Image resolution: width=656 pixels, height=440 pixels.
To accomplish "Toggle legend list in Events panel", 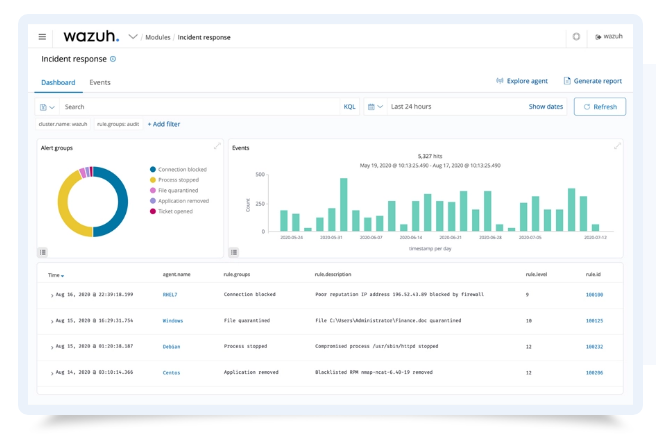I will pyautogui.click(x=234, y=251).
